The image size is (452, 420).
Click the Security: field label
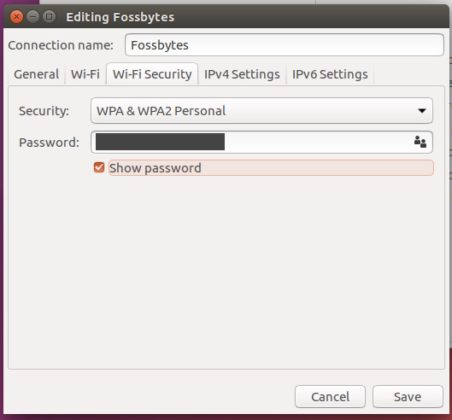[44, 111]
